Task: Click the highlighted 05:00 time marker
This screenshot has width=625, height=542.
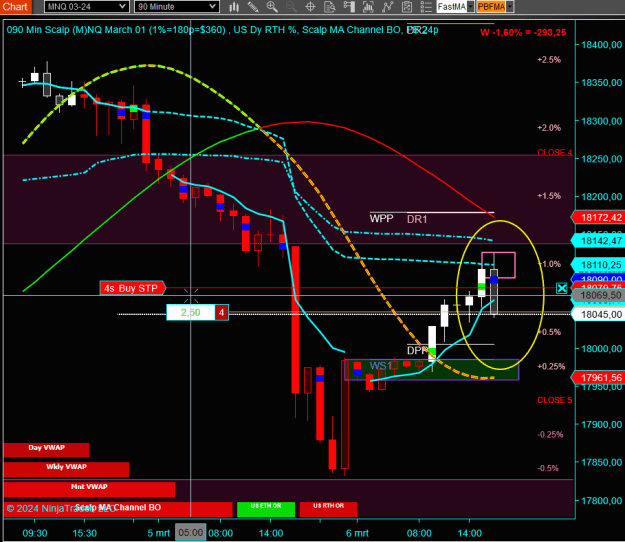Action: [x=191, y=532]
